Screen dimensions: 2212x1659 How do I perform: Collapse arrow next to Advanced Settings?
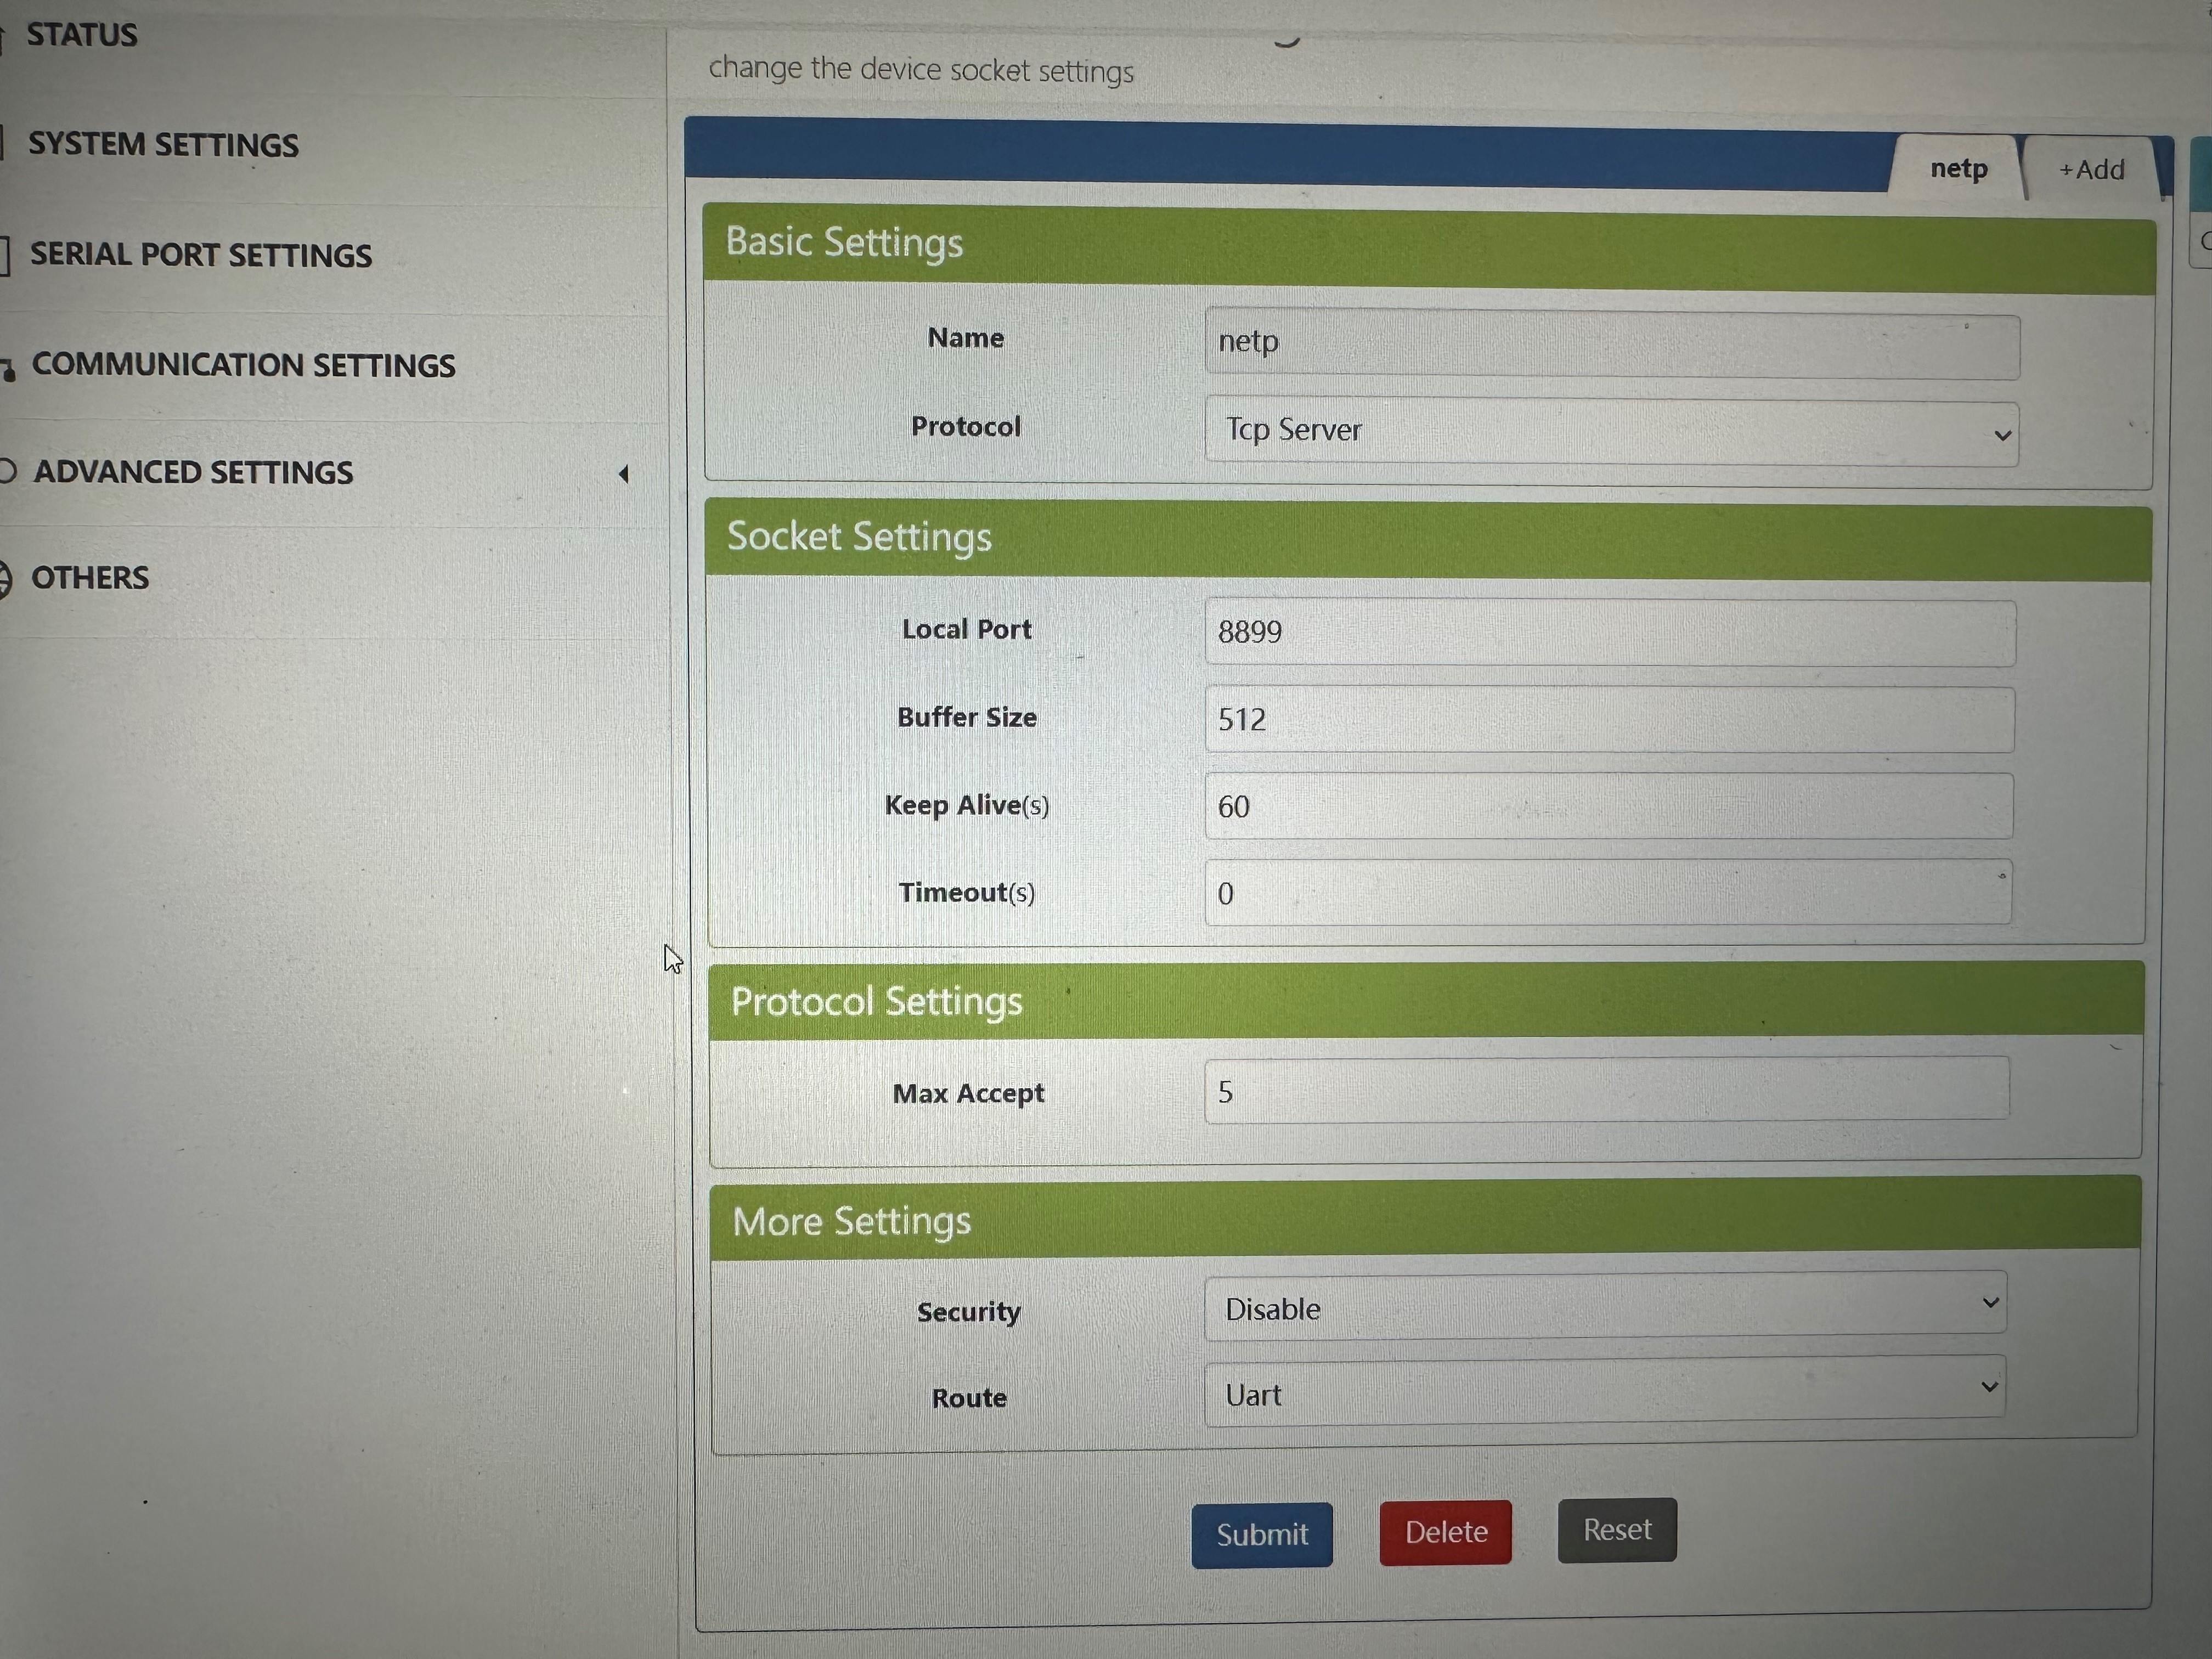point(624,474)
